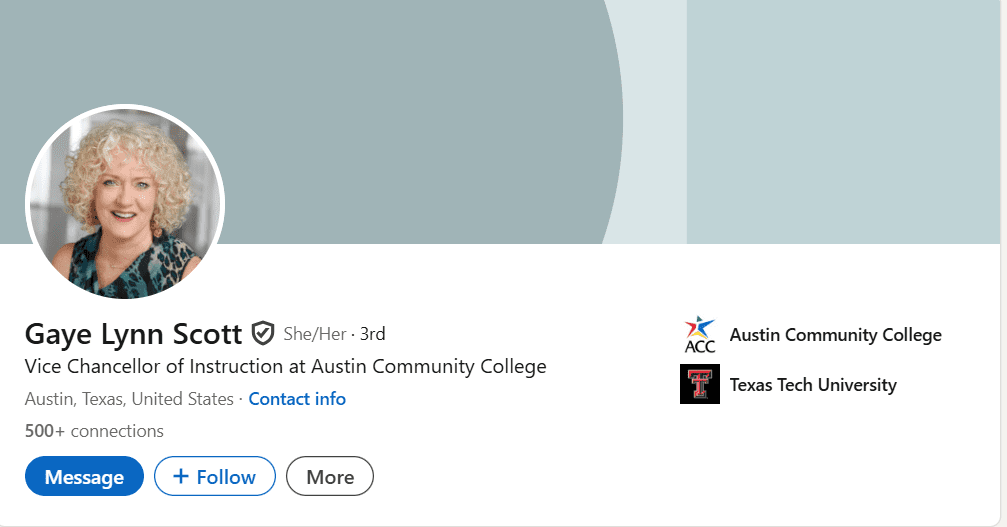The image size is (1007, 527).
Task: Click the Texas Tech double-T logo
Action: tap(699, 385)
